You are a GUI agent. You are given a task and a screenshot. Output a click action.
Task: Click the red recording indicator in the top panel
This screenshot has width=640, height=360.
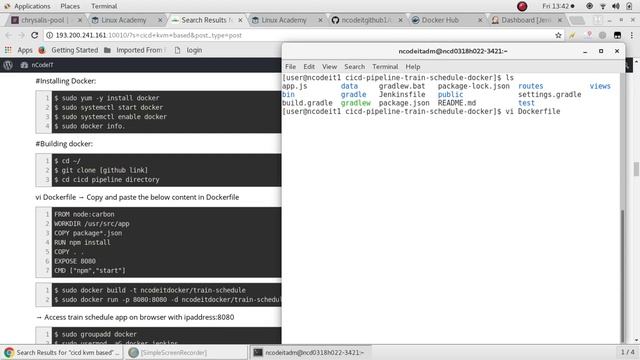point(522,6)
